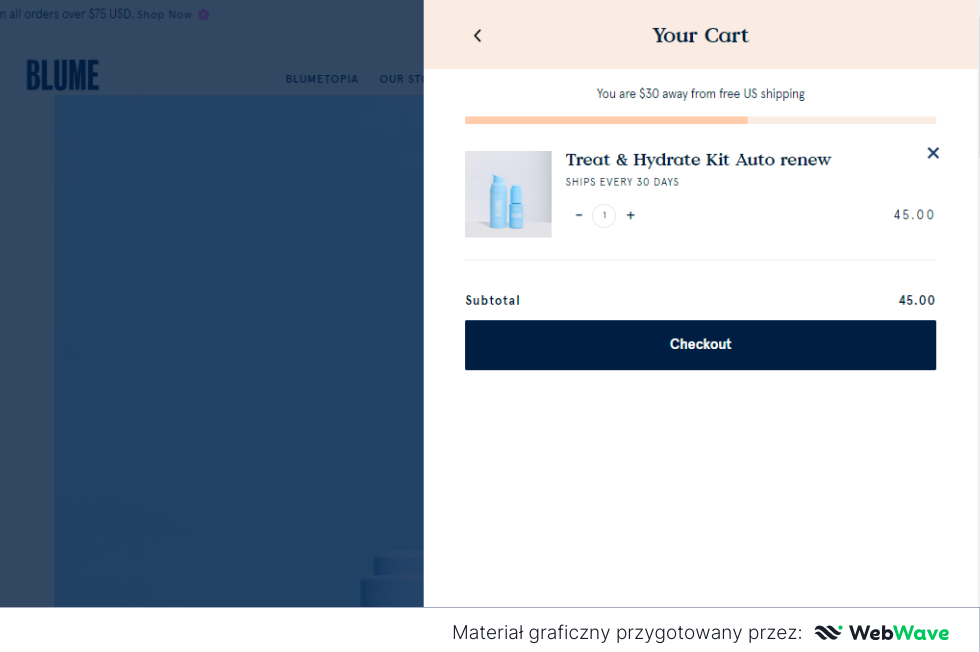Open the Treat & Hydrate Kit title link
The height and width of the screenshot is (652, 980).
pos(698,160)
